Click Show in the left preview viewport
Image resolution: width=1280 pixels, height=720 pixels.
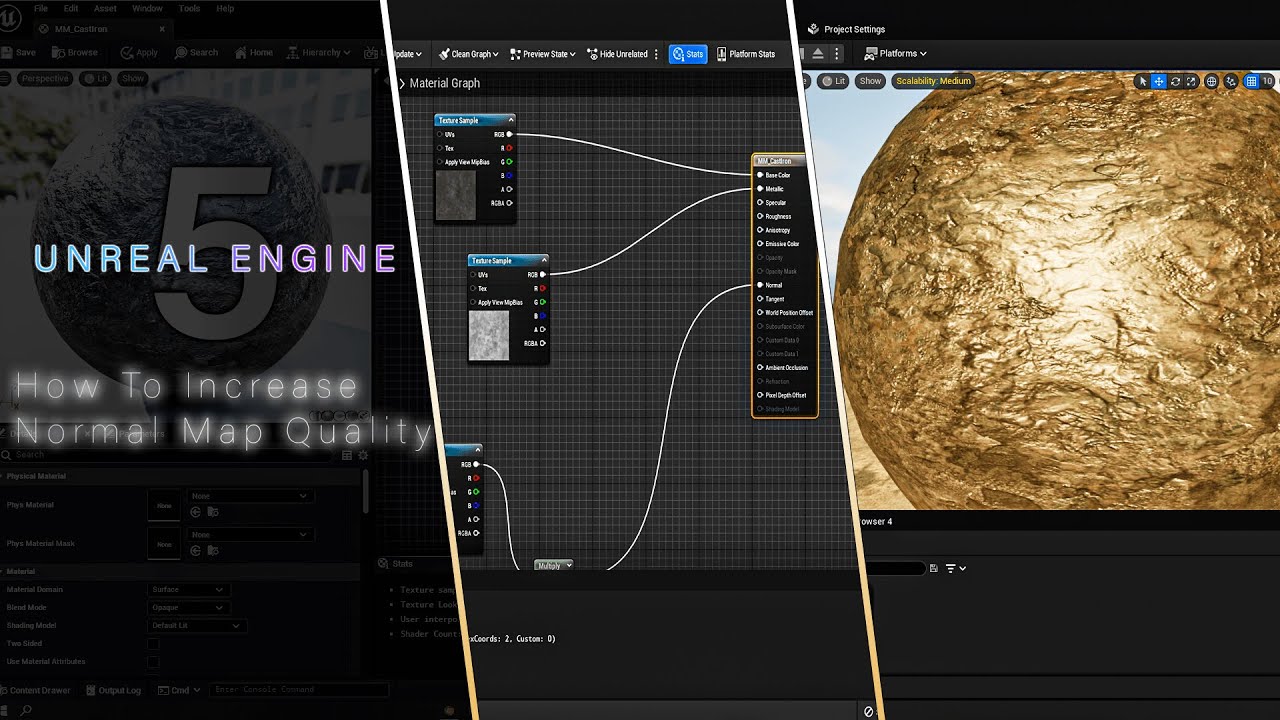132,78
